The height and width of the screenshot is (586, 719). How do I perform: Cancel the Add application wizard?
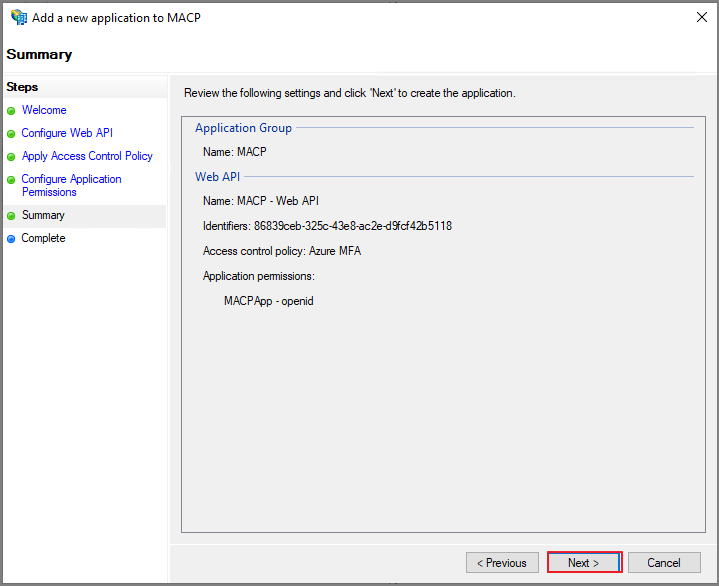tap(664, 562)
